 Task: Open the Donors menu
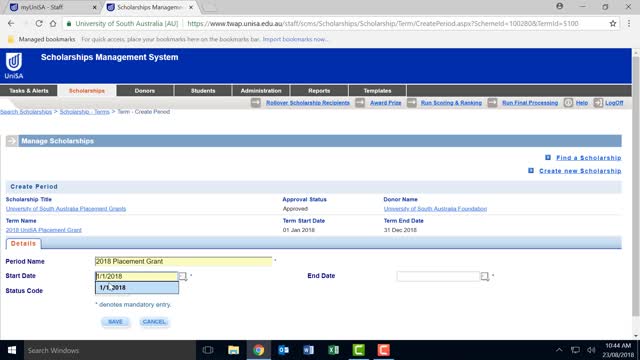point(145,91)
